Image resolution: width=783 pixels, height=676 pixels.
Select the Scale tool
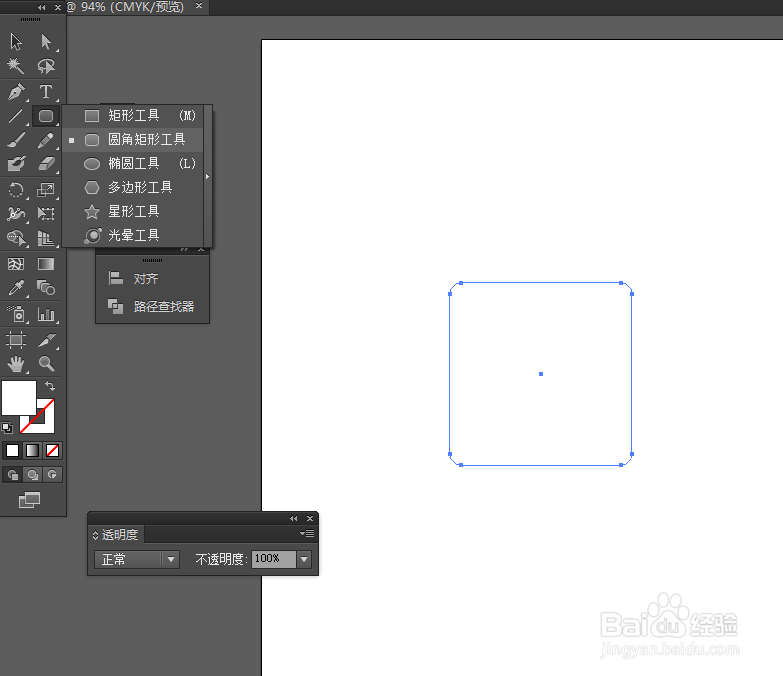(46, 190)
